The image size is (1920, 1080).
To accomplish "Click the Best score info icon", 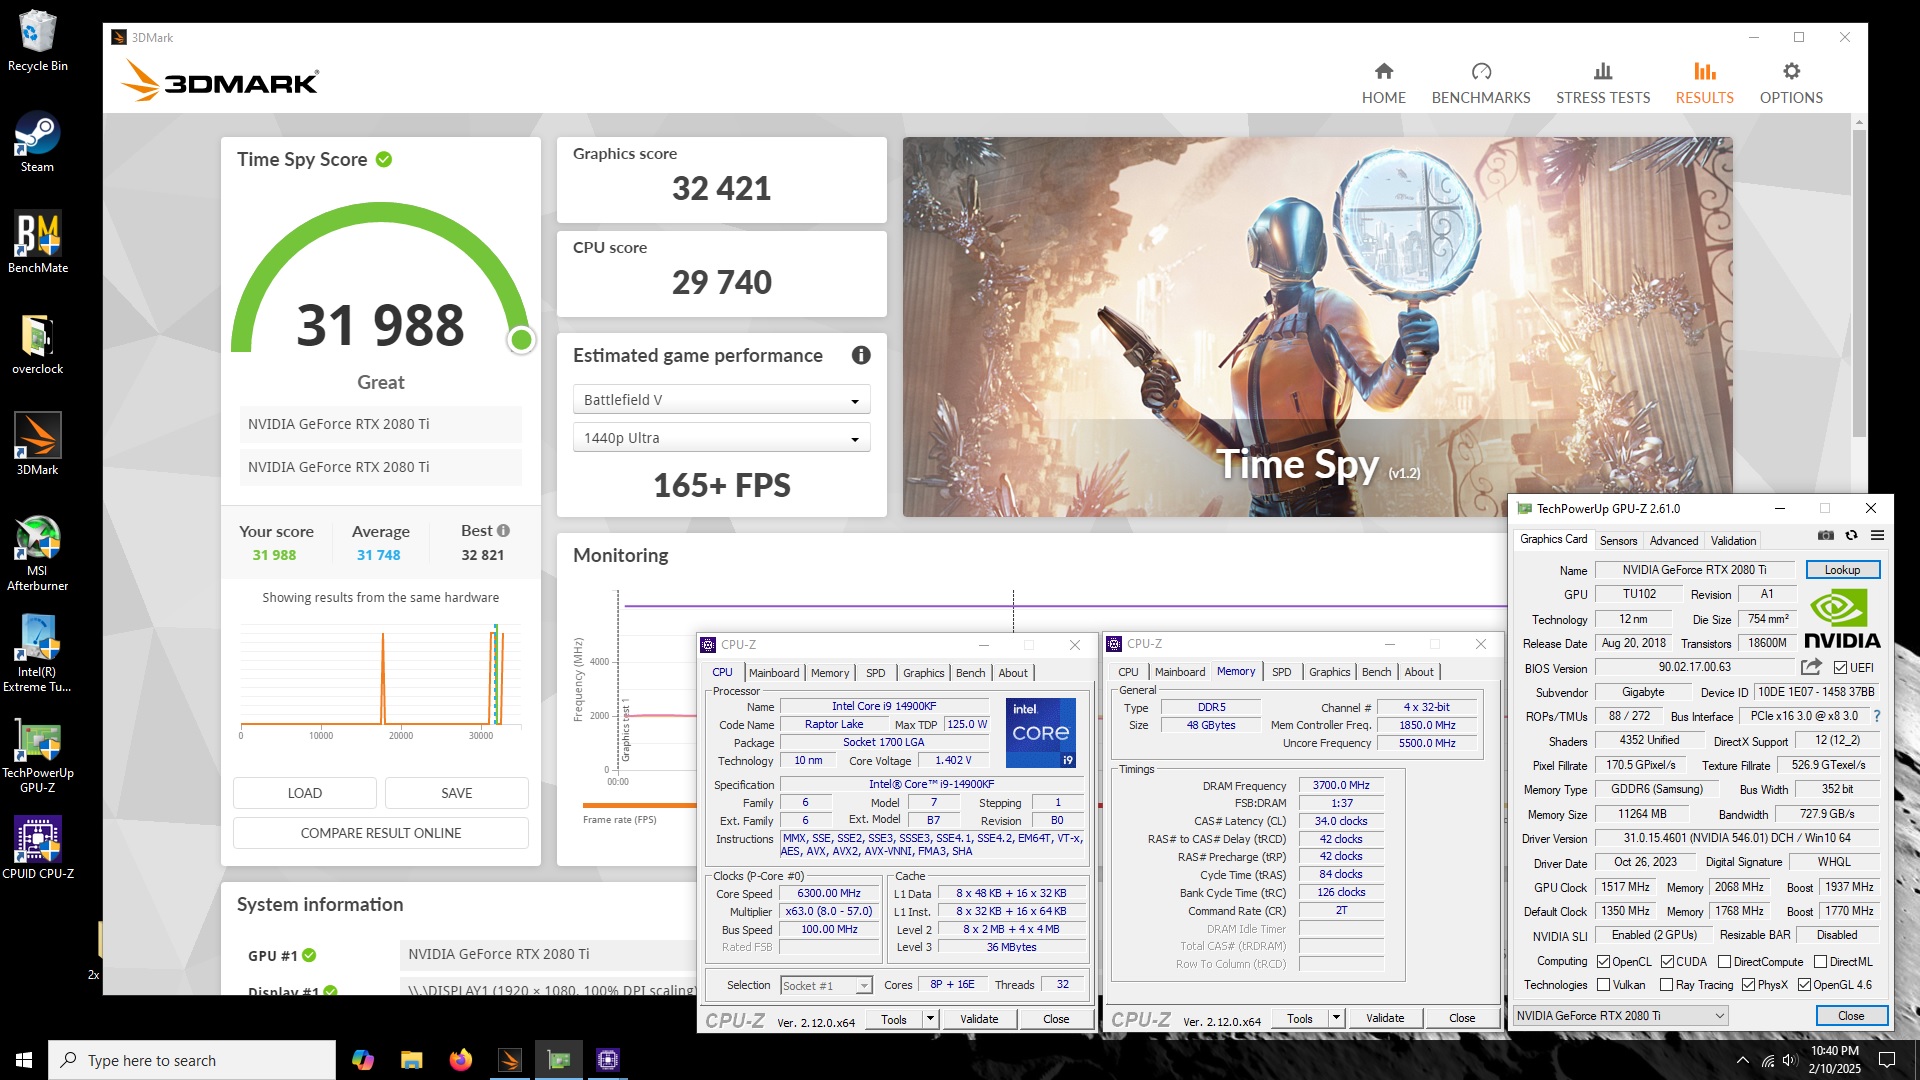I will click(x=503, y=531).
